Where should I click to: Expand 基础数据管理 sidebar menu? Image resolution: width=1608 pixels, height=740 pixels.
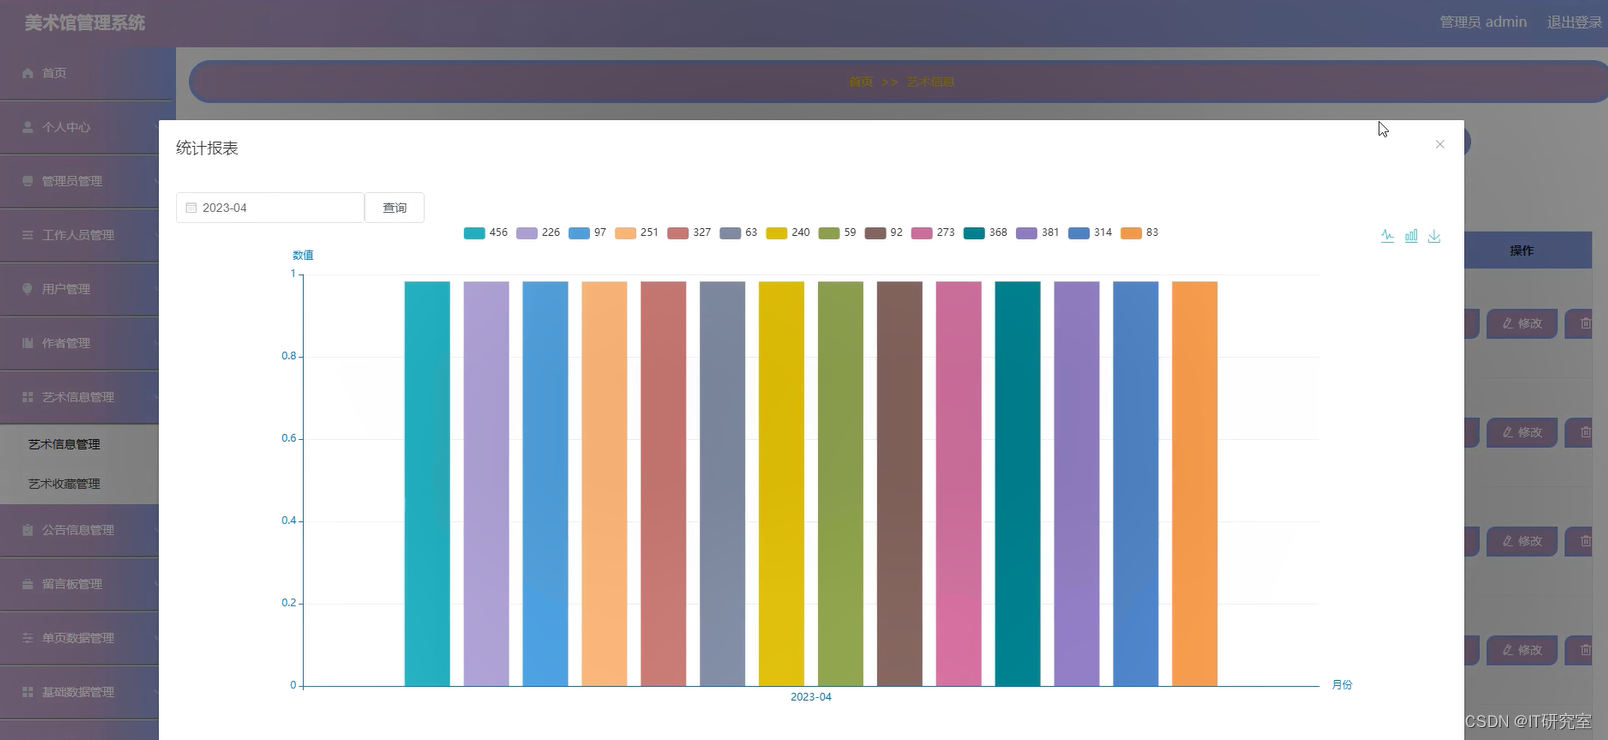tap(80, 692)
